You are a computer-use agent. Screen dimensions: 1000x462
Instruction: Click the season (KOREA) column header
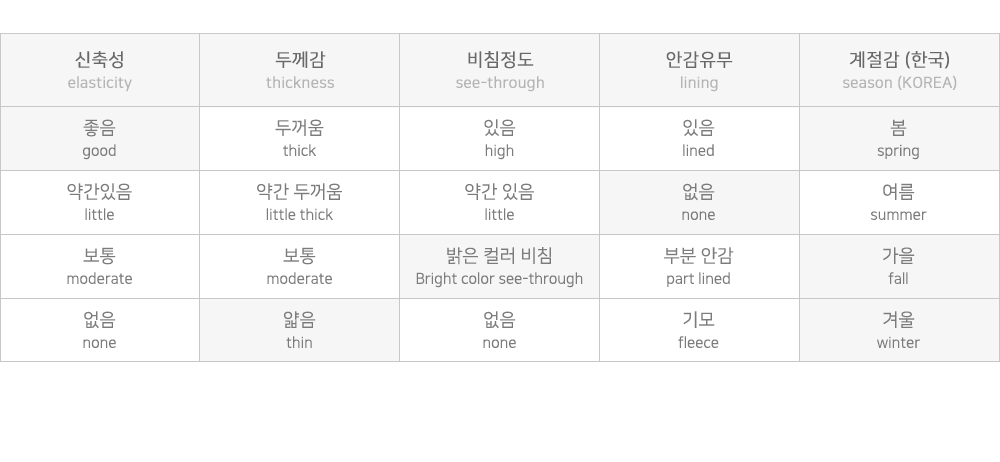[x=899, y=70]
